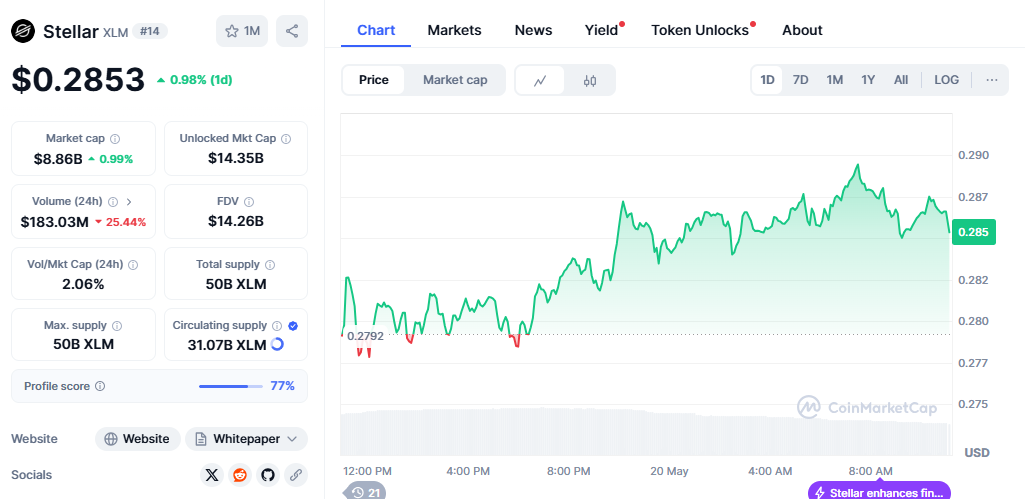Open the Token Unlocks tab
Screen dimensions: 1025x499
coord(700,30)
